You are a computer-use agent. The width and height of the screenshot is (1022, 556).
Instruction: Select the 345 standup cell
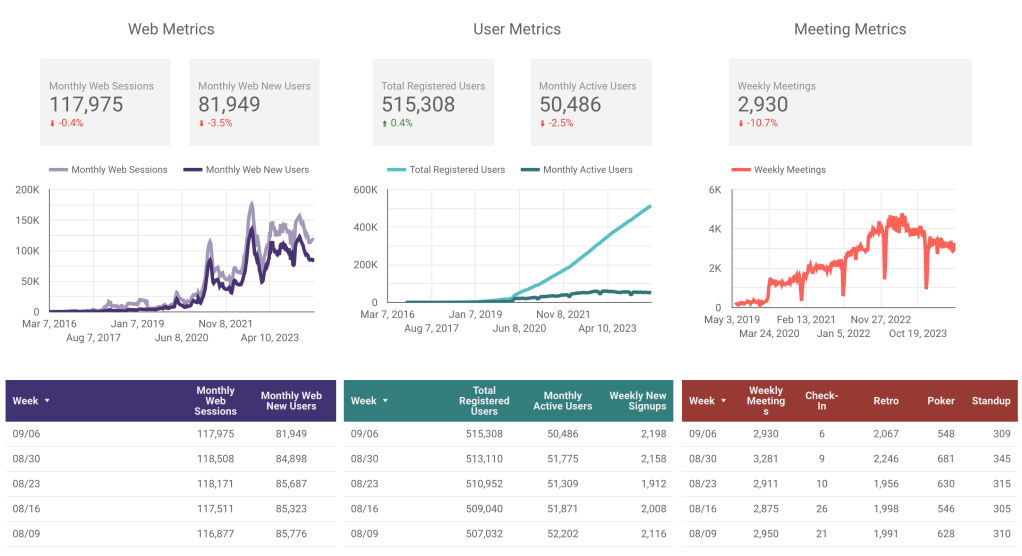[x=1002, y=459]
